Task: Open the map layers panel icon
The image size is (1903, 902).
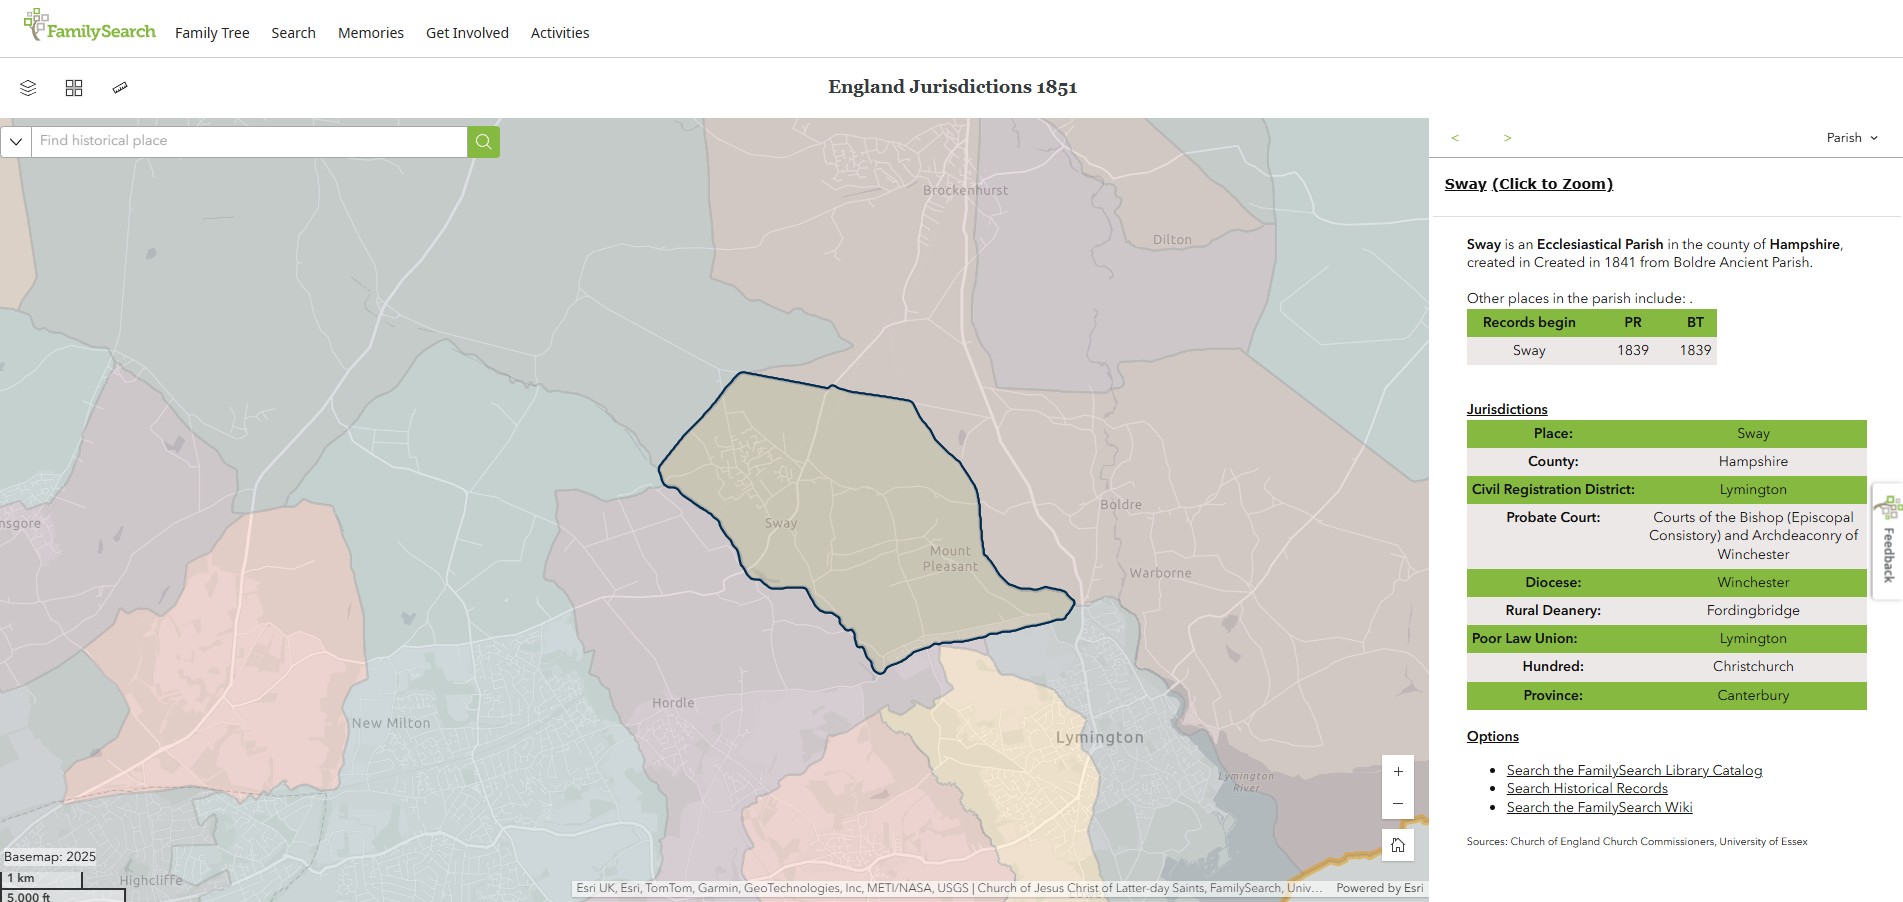Action: (27, 88)
